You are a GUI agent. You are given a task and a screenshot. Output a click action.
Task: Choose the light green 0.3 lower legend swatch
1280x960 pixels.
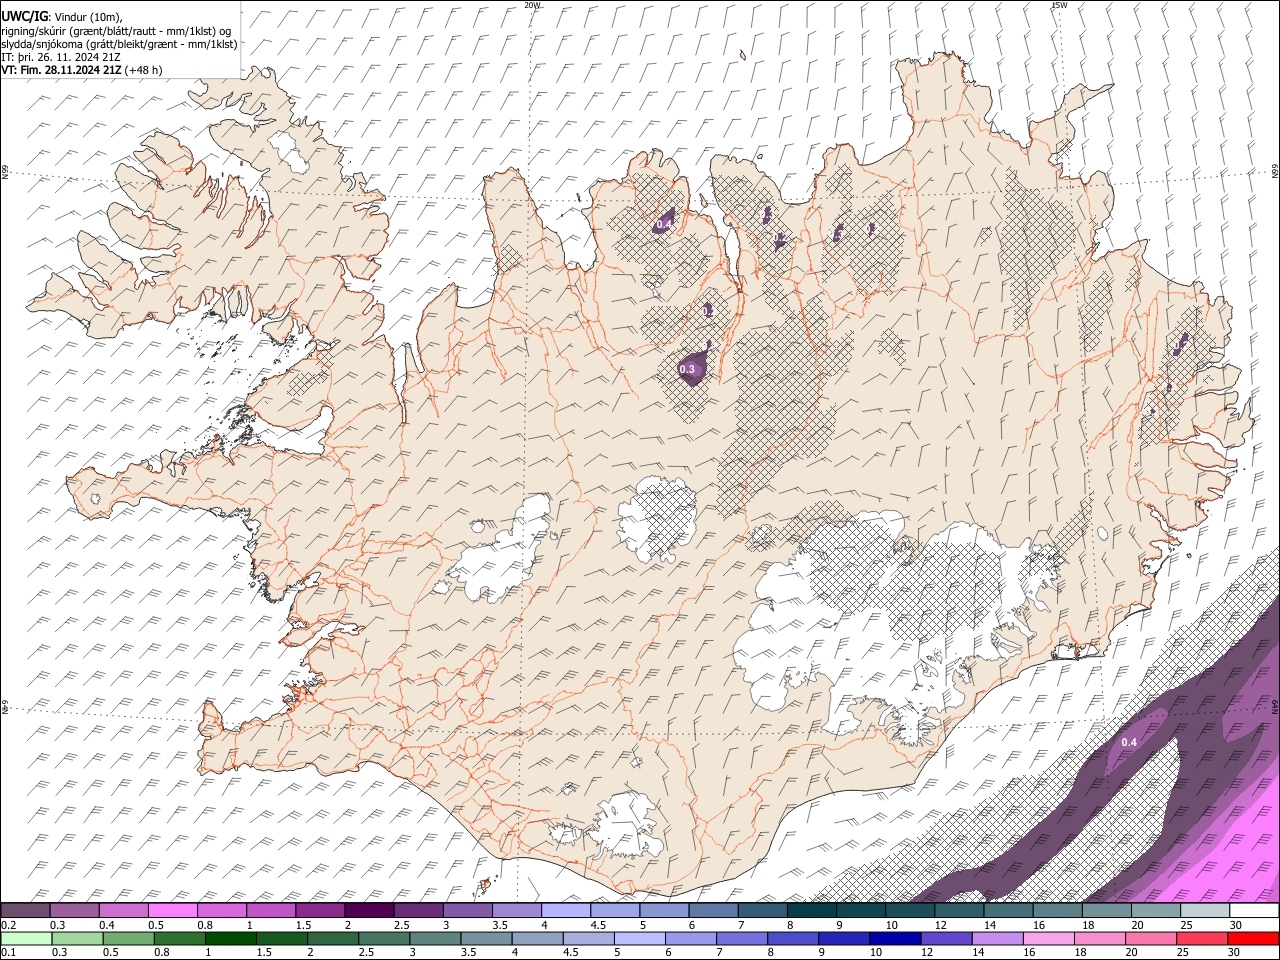click(x=77, y=938)
